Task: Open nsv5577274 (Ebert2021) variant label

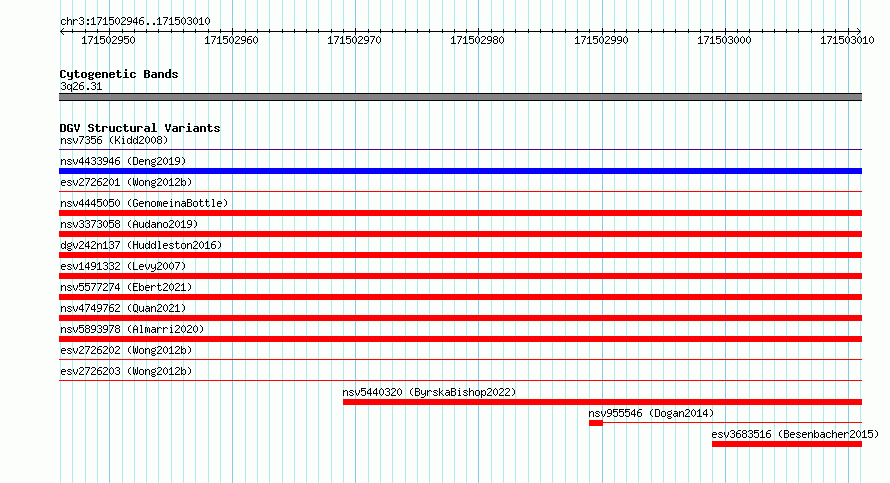Action: [126, 287]
